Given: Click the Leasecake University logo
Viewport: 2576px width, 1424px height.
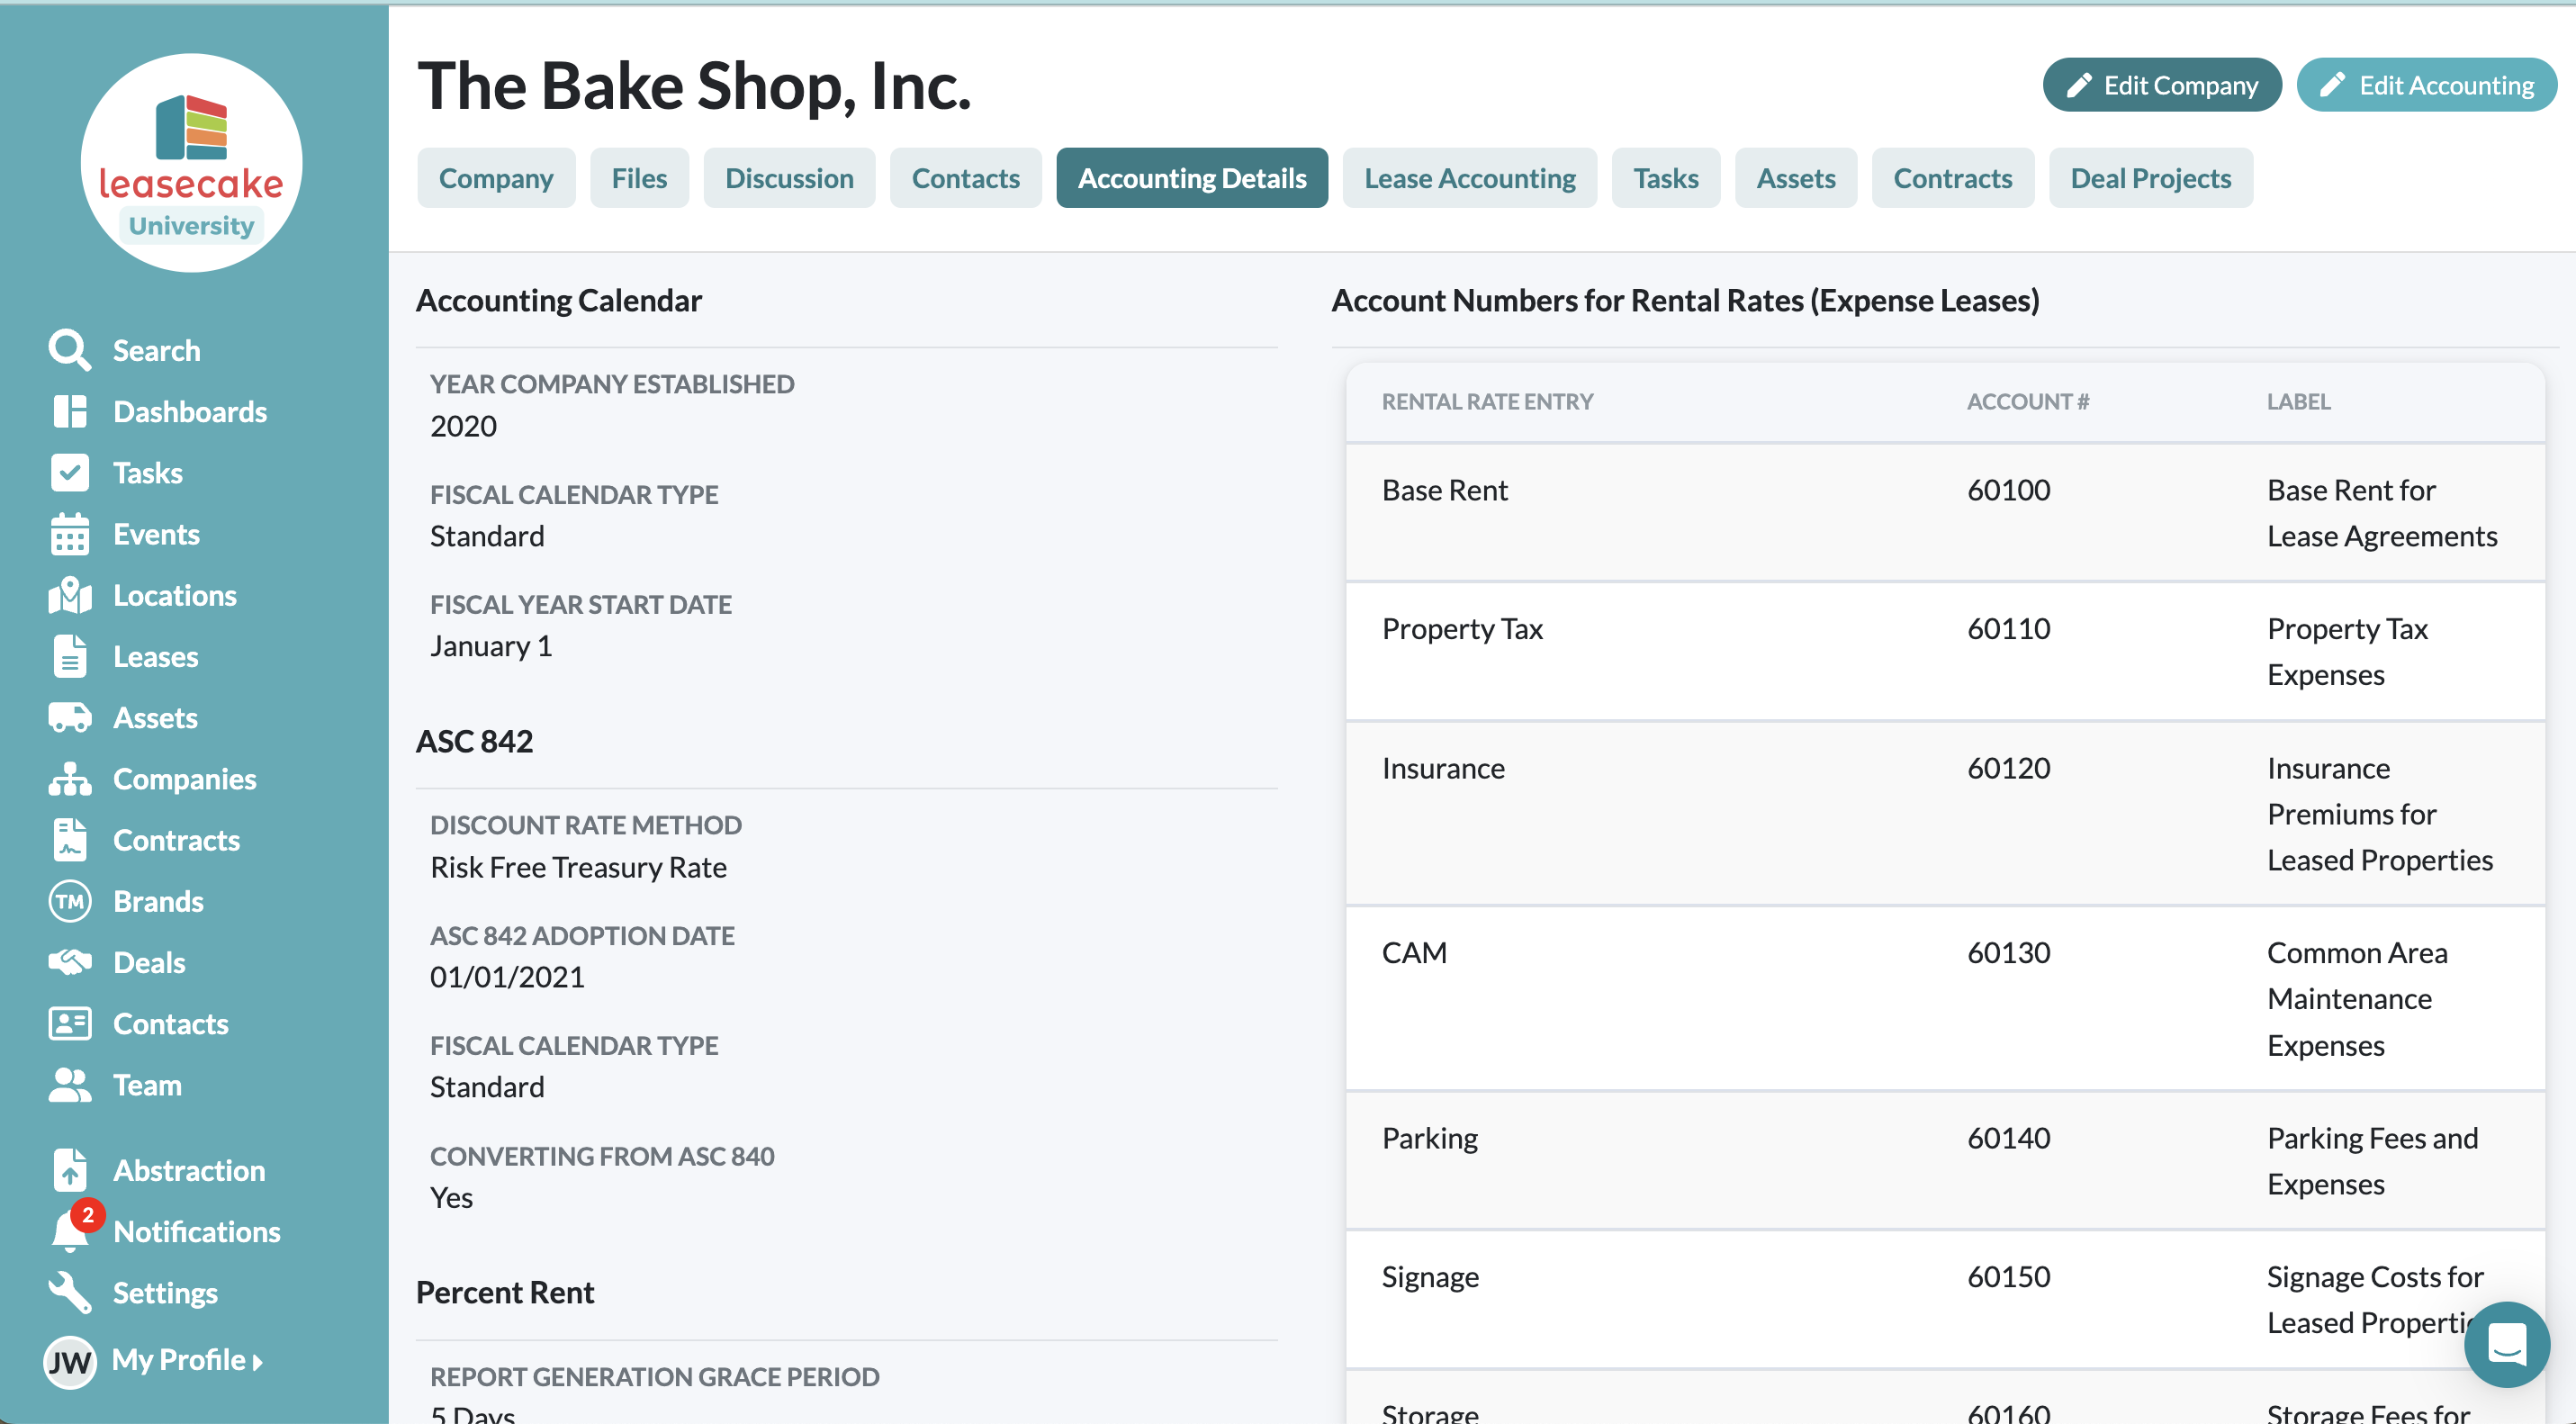Looking at the screenshot, I should (x=191, y=163).
